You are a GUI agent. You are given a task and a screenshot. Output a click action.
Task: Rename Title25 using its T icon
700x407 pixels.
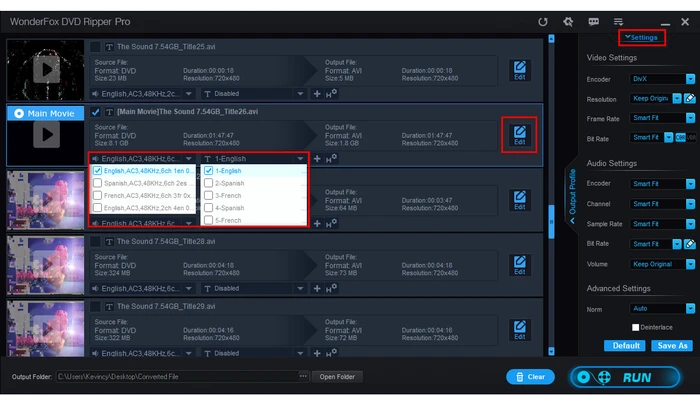(109, 47)
